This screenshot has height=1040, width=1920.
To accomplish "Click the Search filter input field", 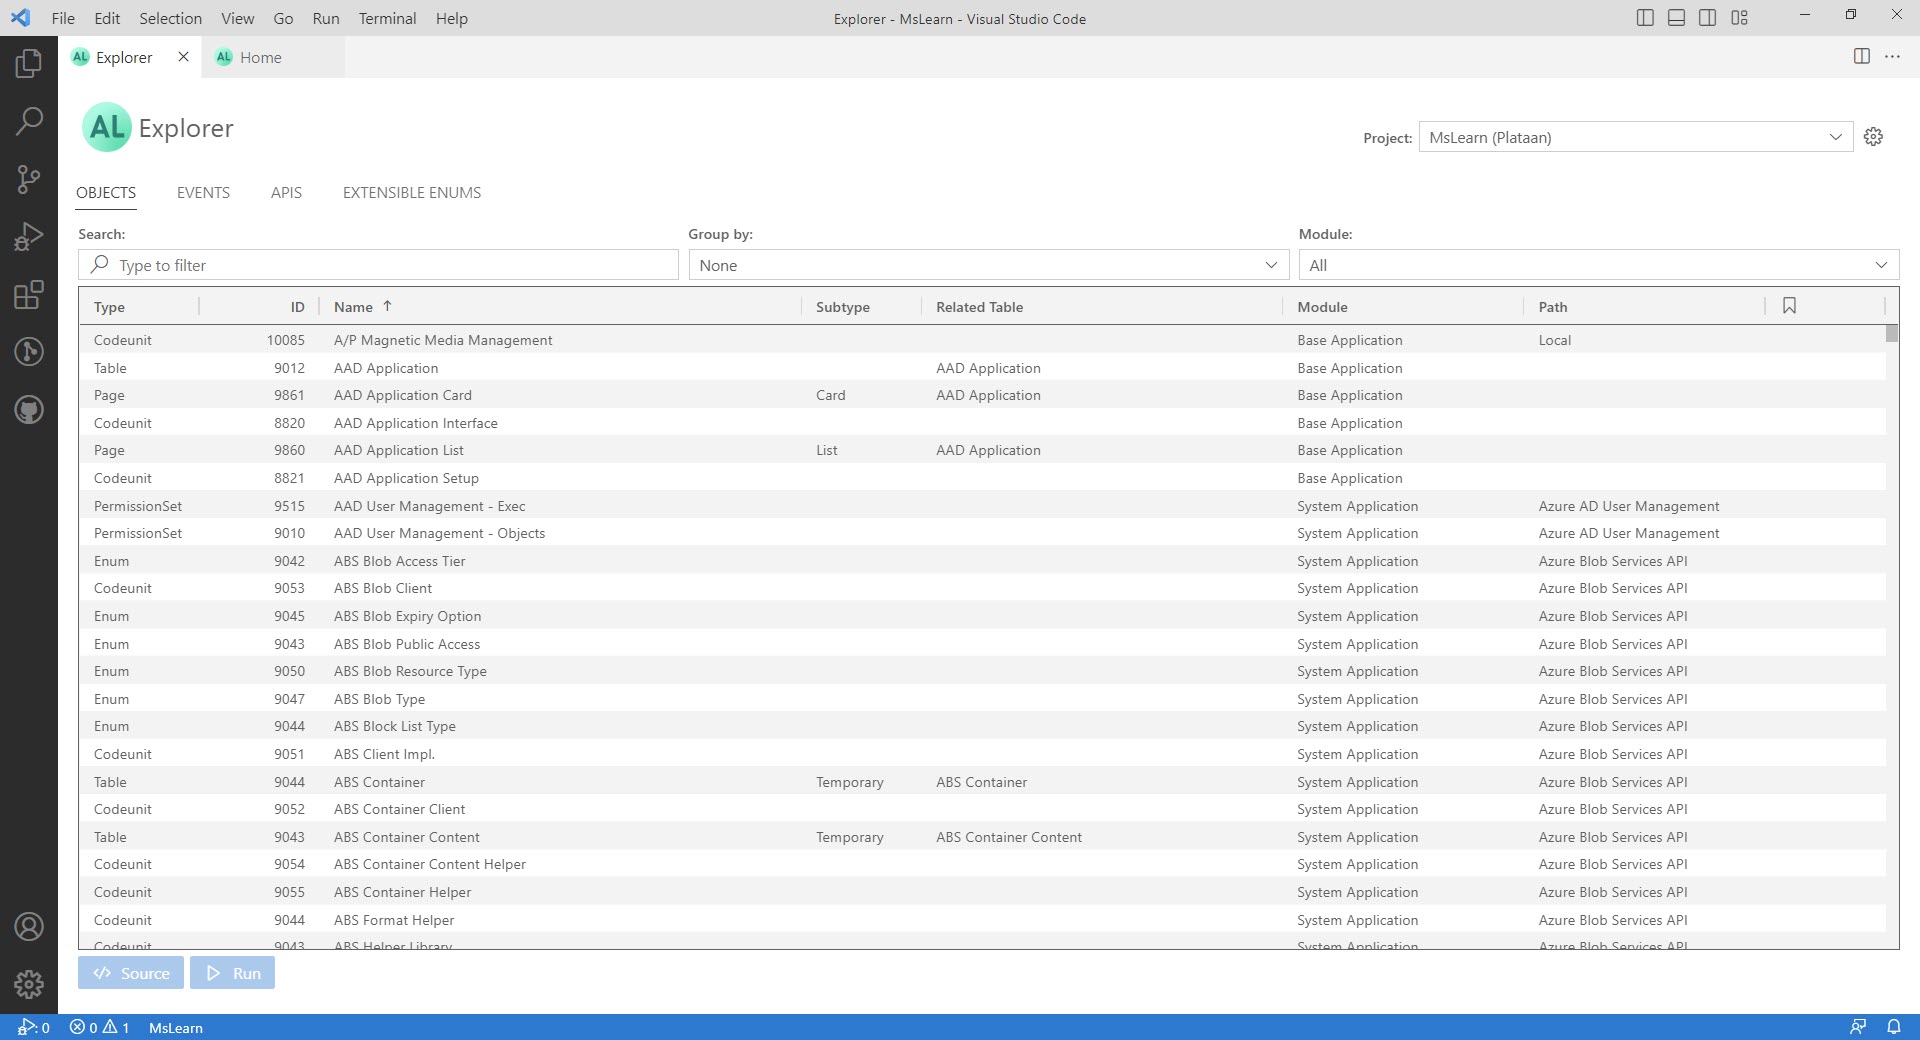I will 378,265.
